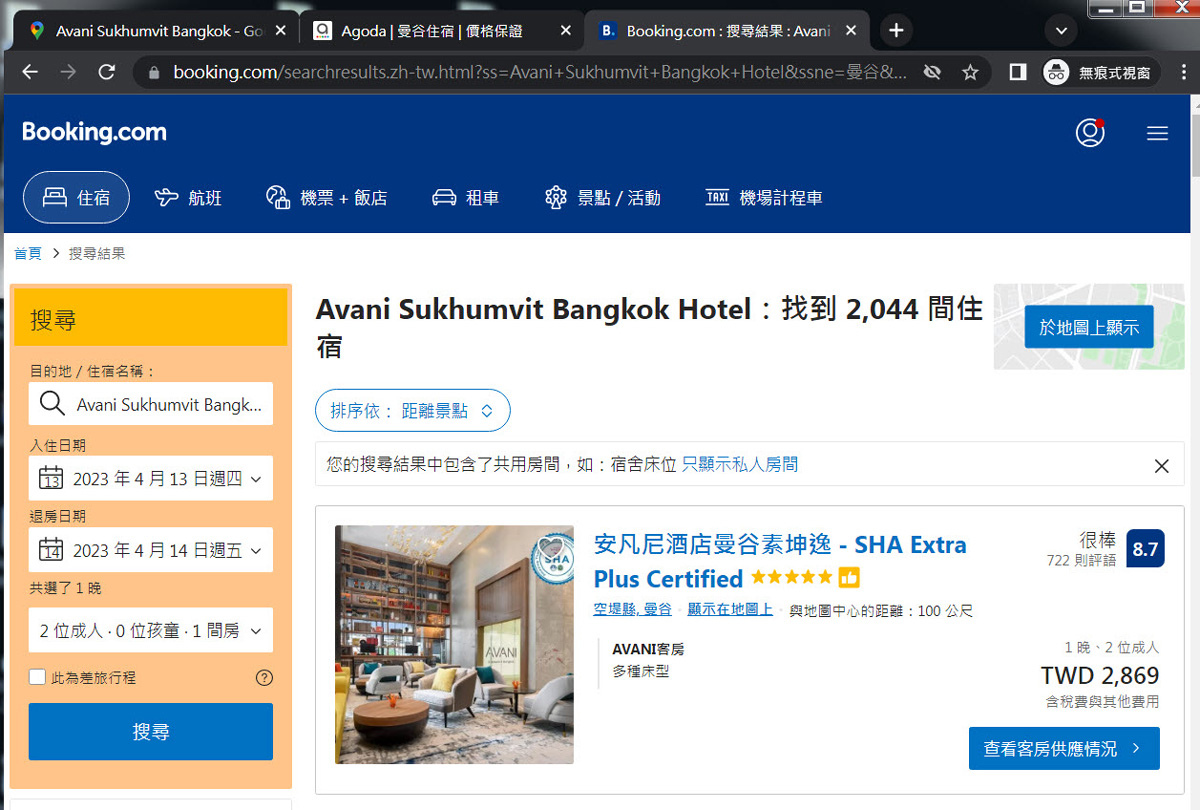Click the browser forward arrow
Image resolution: width=1200 pixels, height=810 pixels.
(x=68, y=72)
